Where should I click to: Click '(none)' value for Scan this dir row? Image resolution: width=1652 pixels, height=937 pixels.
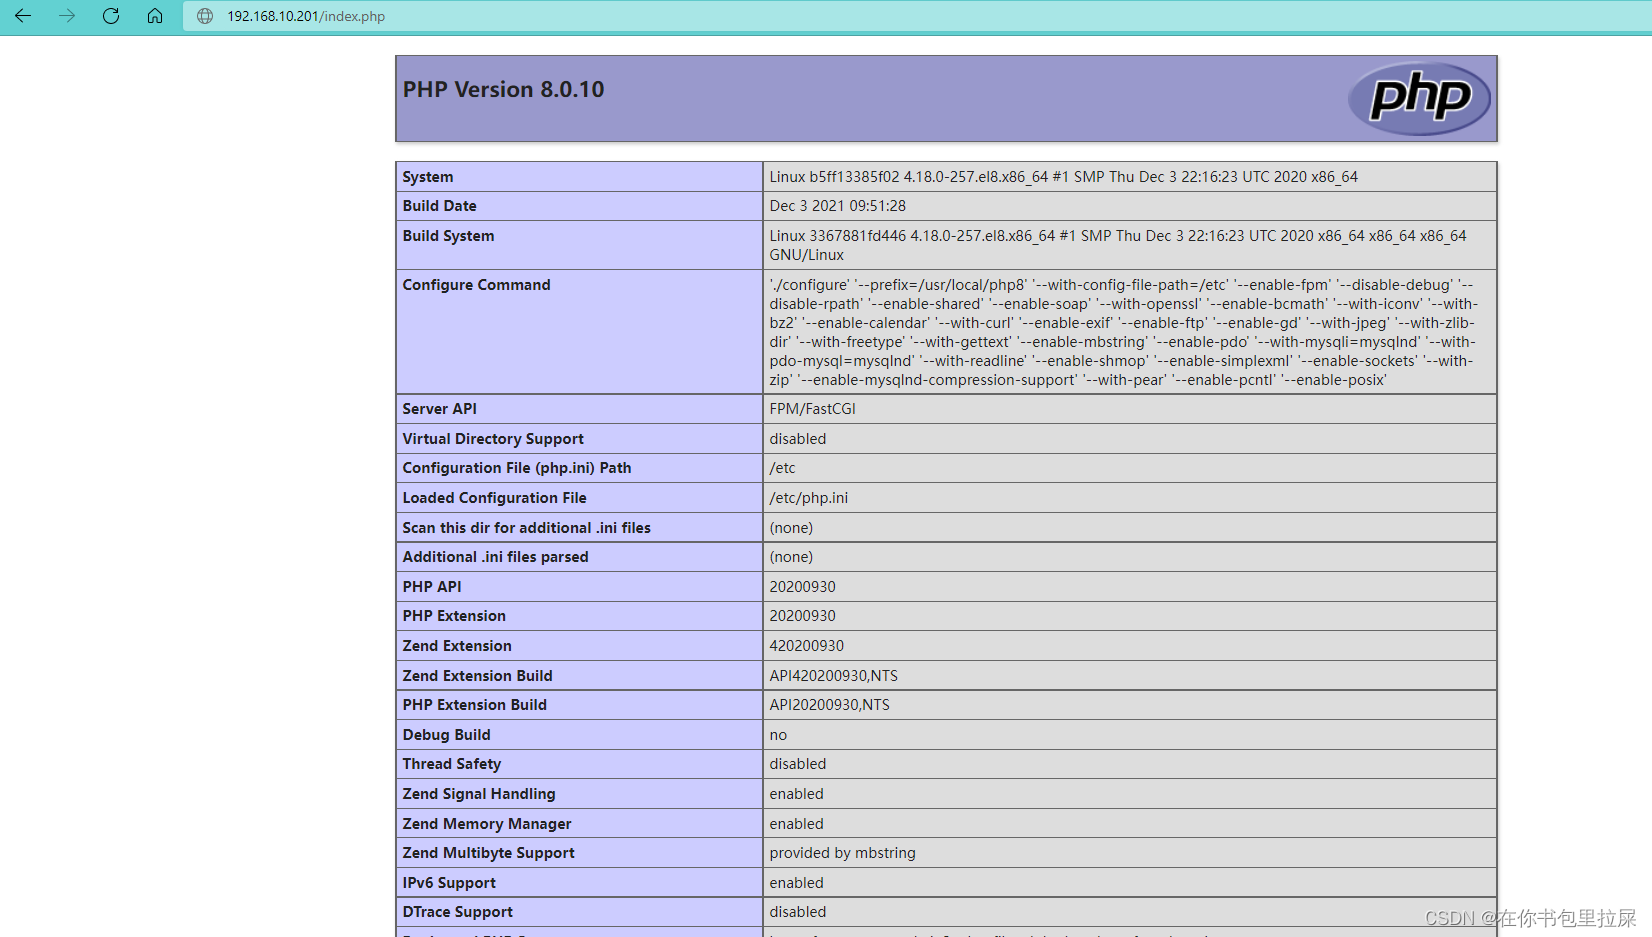pyautogui.click(x=791, y=528)
